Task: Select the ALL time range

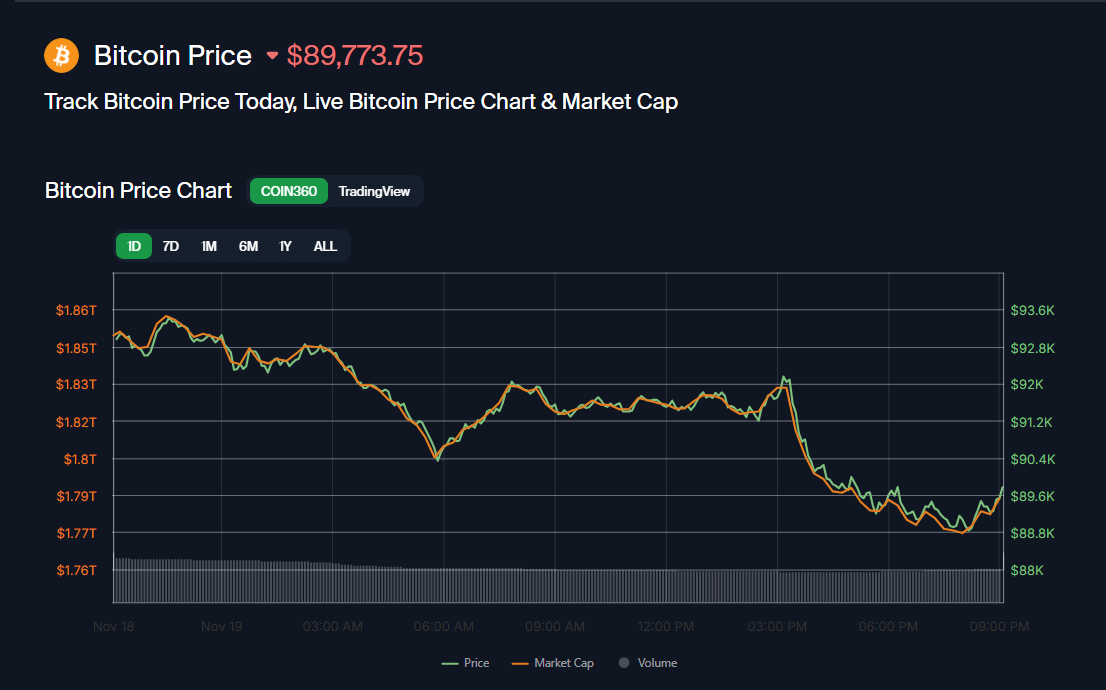Action: pyautogui.click(x=325, y=246)
